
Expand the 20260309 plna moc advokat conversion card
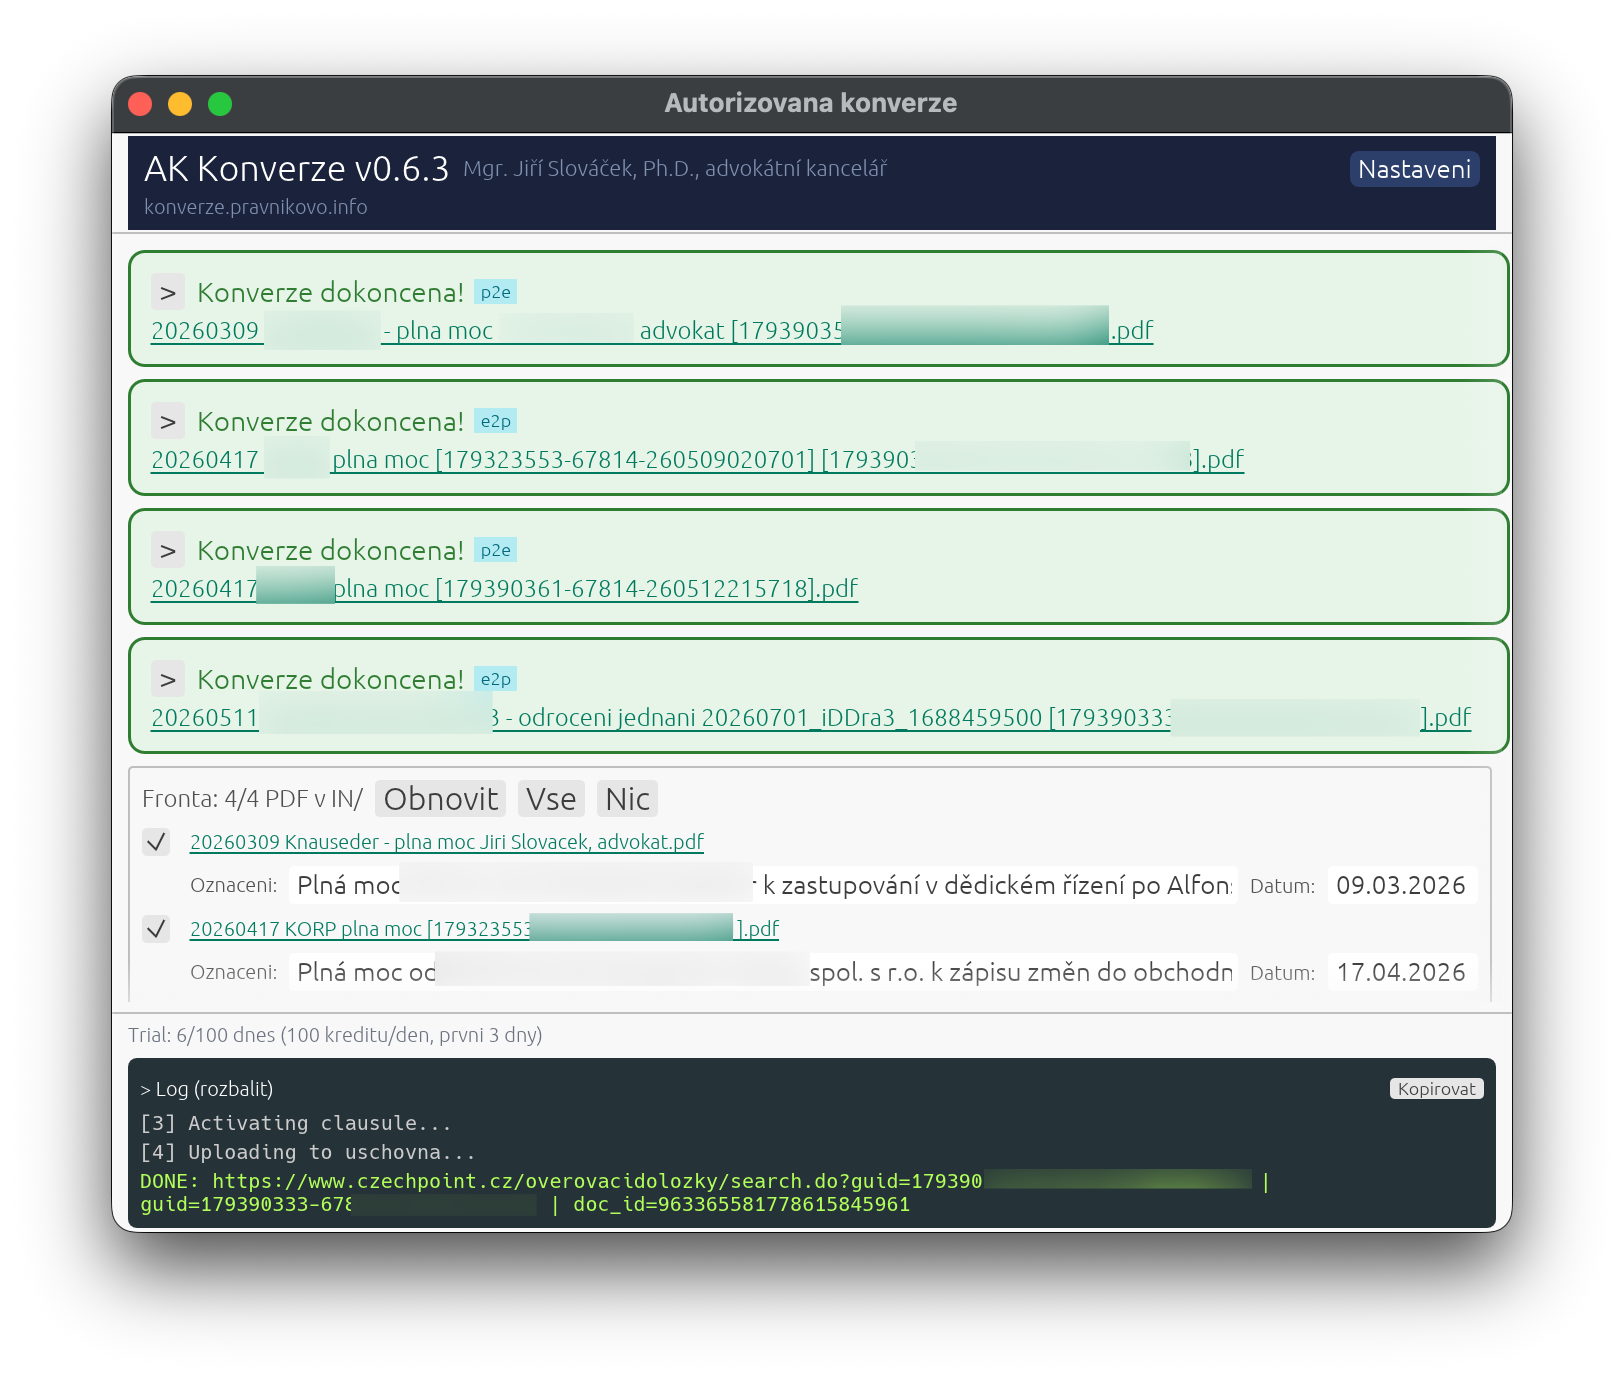pos(168,293)
